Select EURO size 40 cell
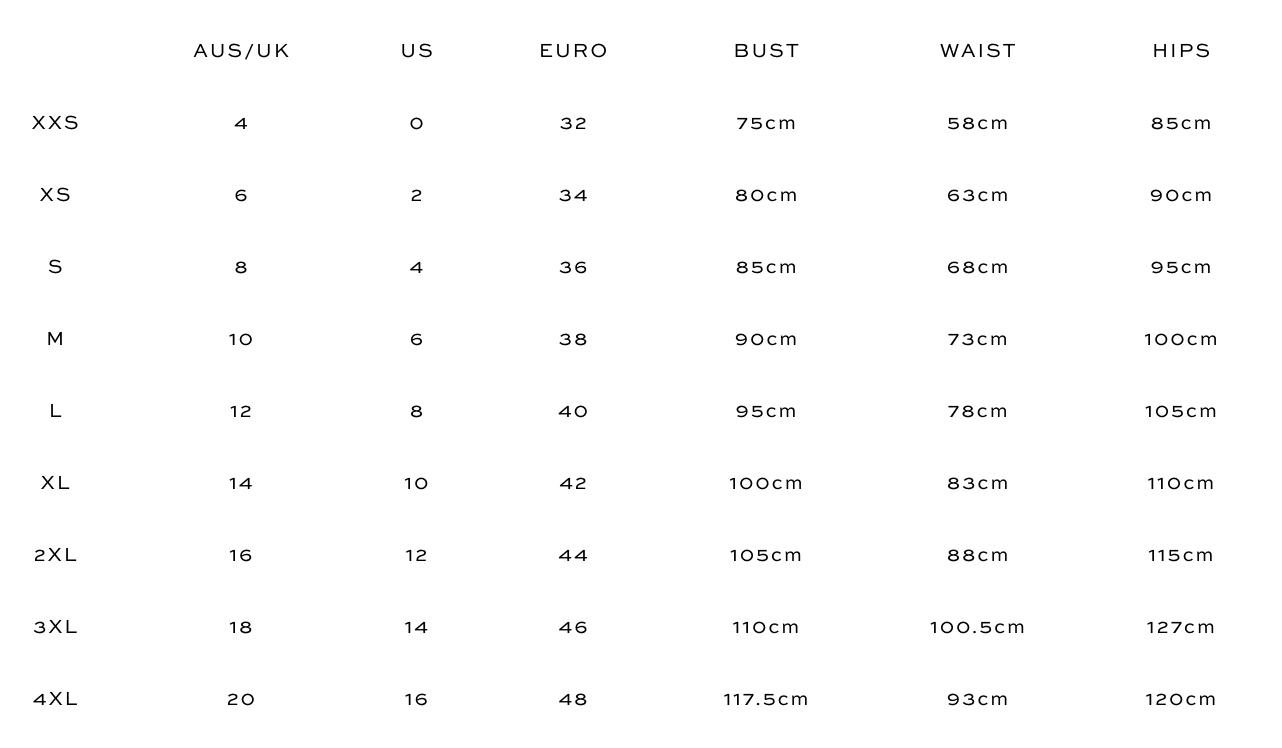This screenshot has width=1282, height=748. tap(573, 411)
